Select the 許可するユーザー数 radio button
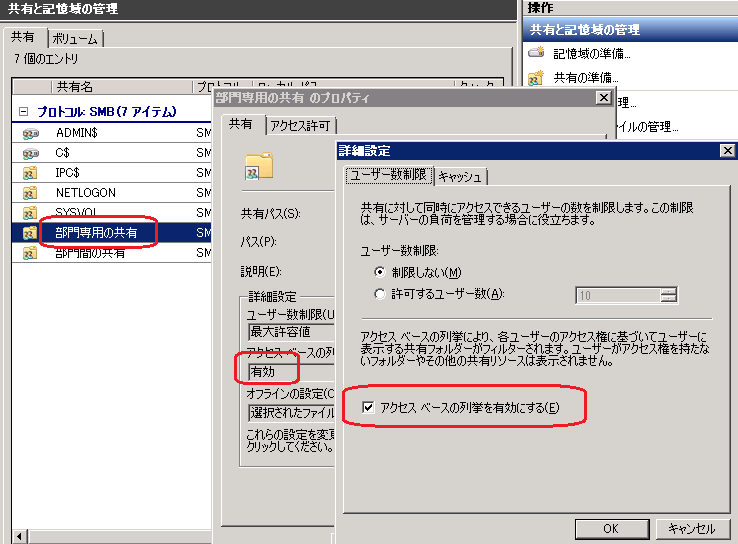Viewport: 738px width, 544px height. click(380, 294)
